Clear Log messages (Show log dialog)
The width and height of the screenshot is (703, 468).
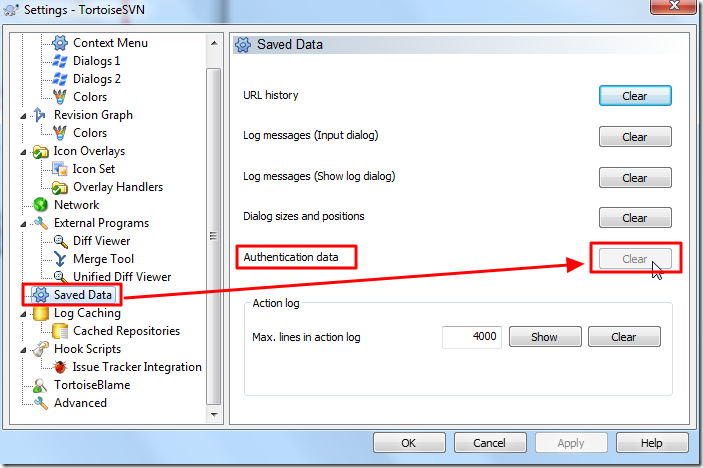[x=635, y=178]
